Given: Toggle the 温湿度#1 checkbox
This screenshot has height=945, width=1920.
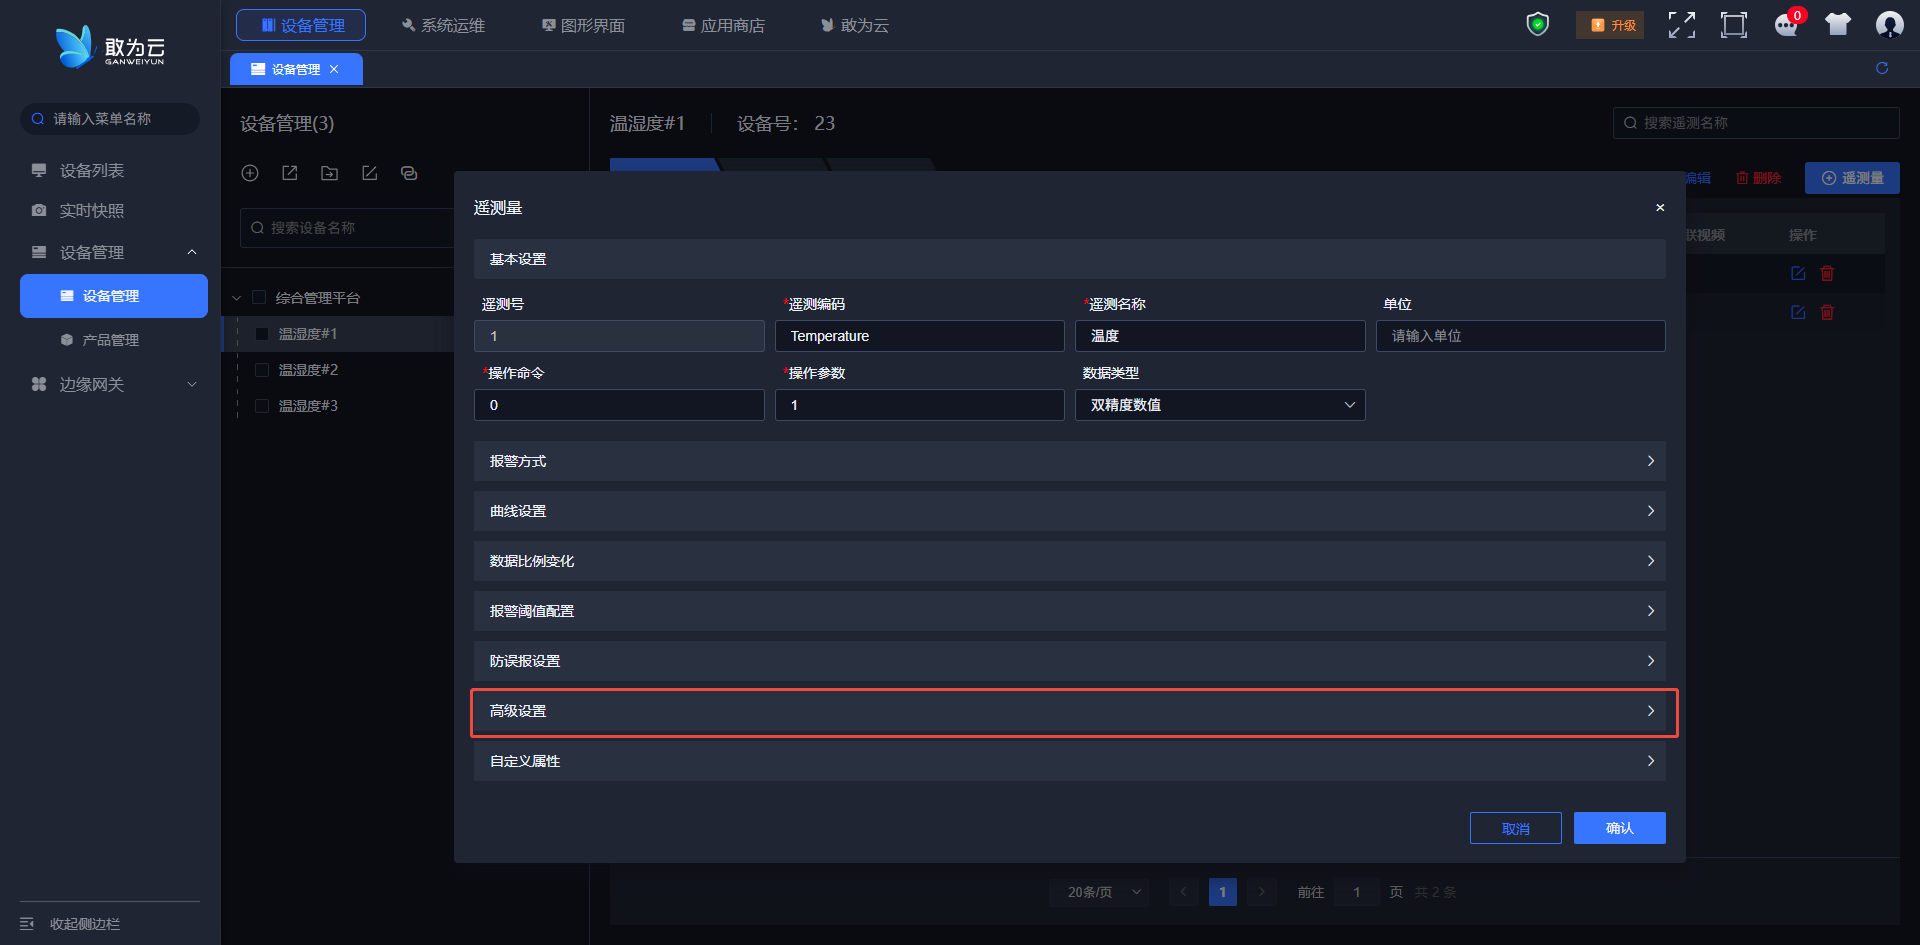Looking at the screenshot, I should click(262, 334).
